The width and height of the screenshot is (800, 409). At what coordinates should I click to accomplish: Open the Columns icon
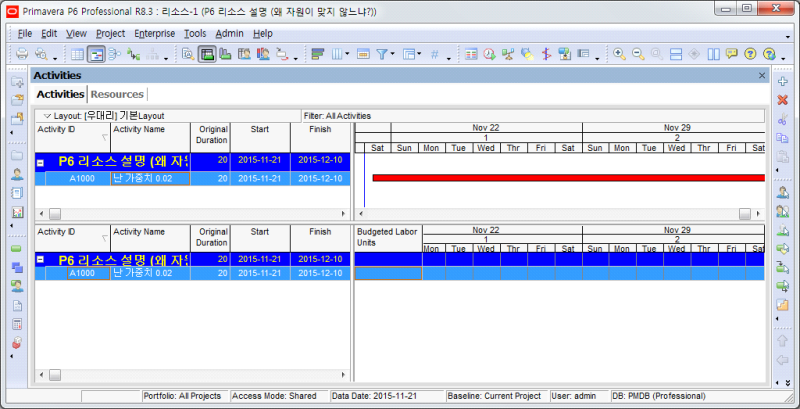coord(337,54)
